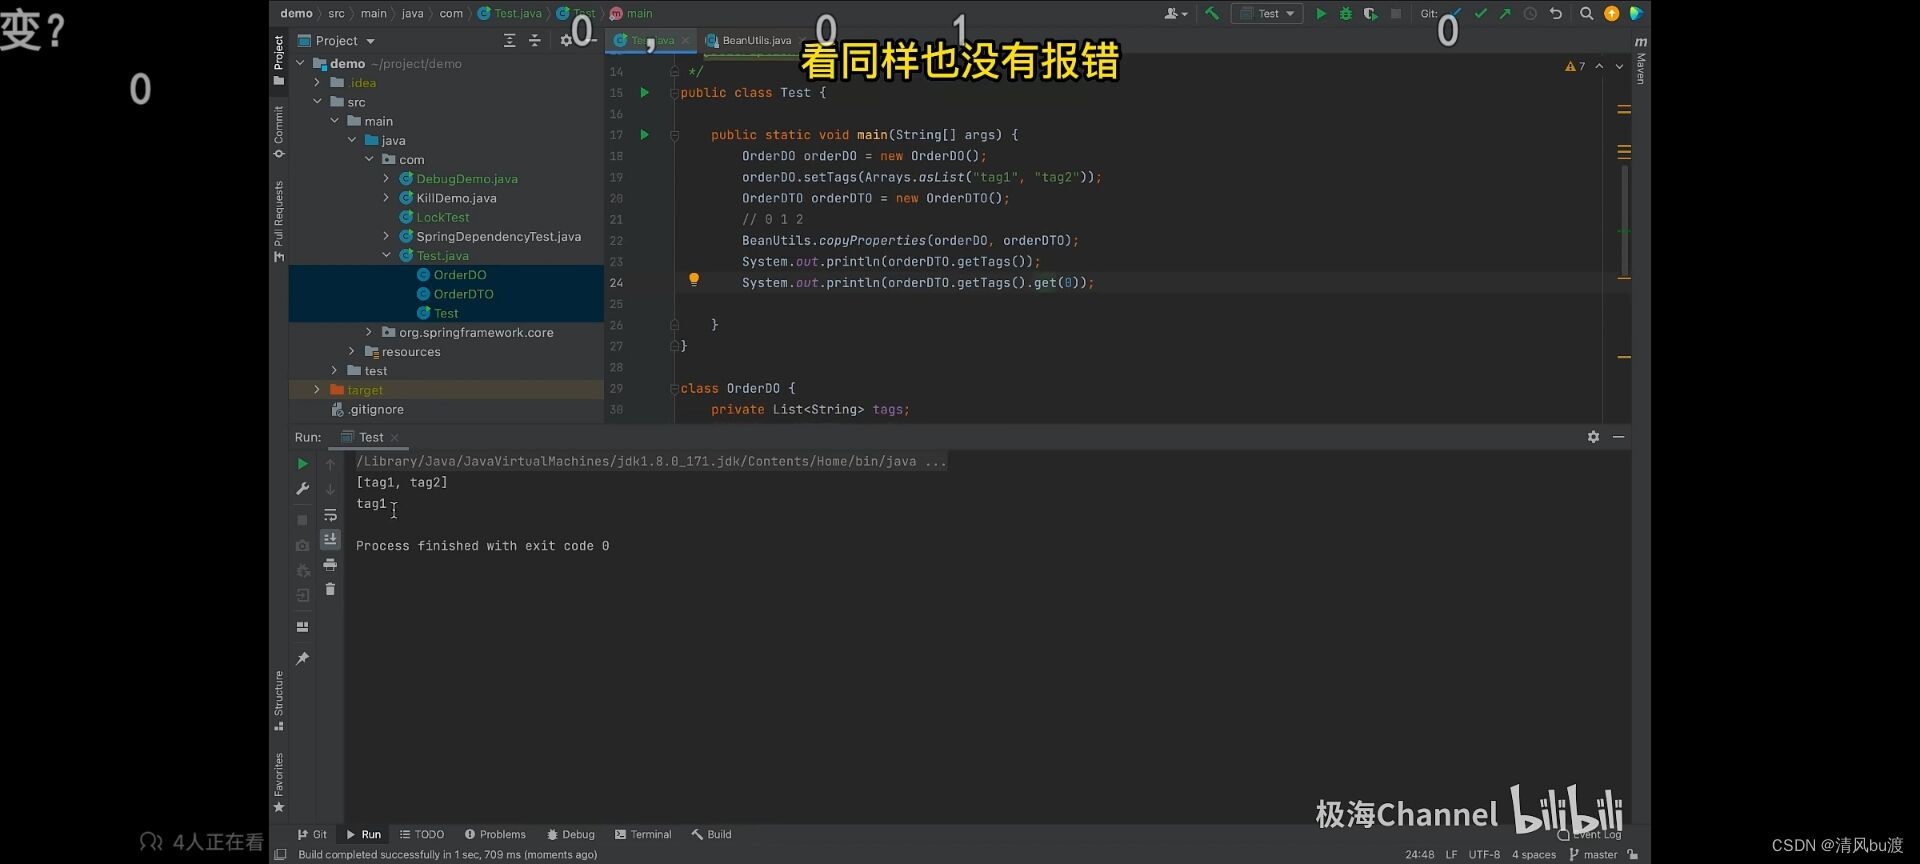The image size is (1920, 864).
Task: Go to next highlighted problem arrow
Action: [1619, 66]
